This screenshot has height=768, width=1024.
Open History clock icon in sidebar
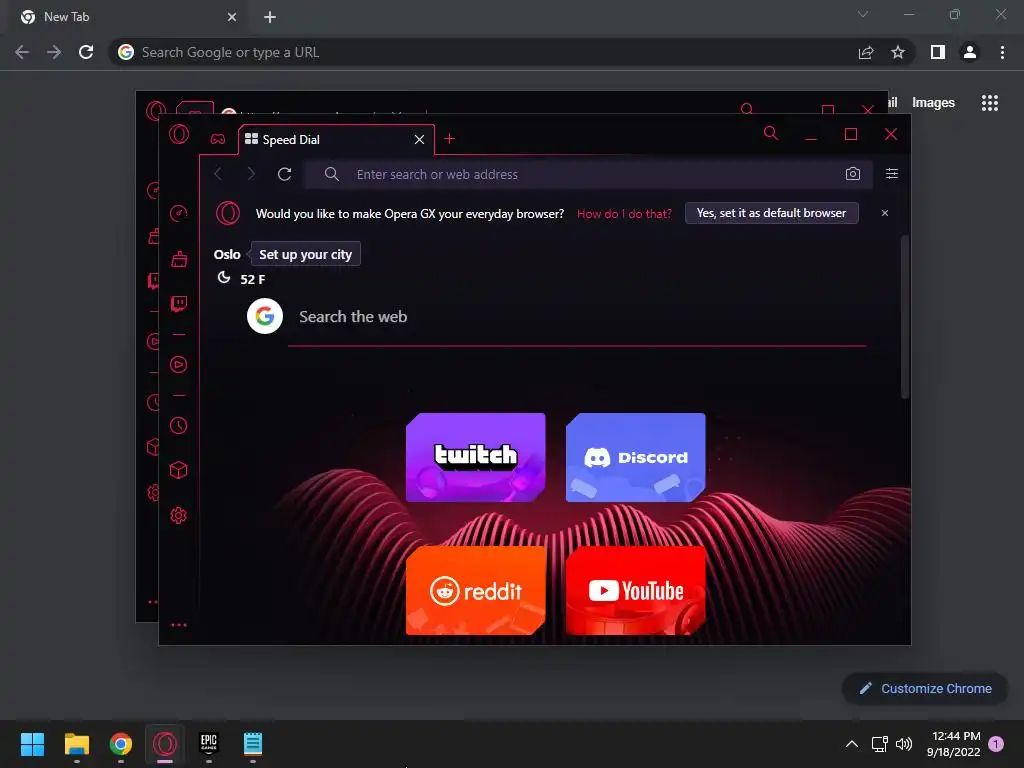(179, 426)
